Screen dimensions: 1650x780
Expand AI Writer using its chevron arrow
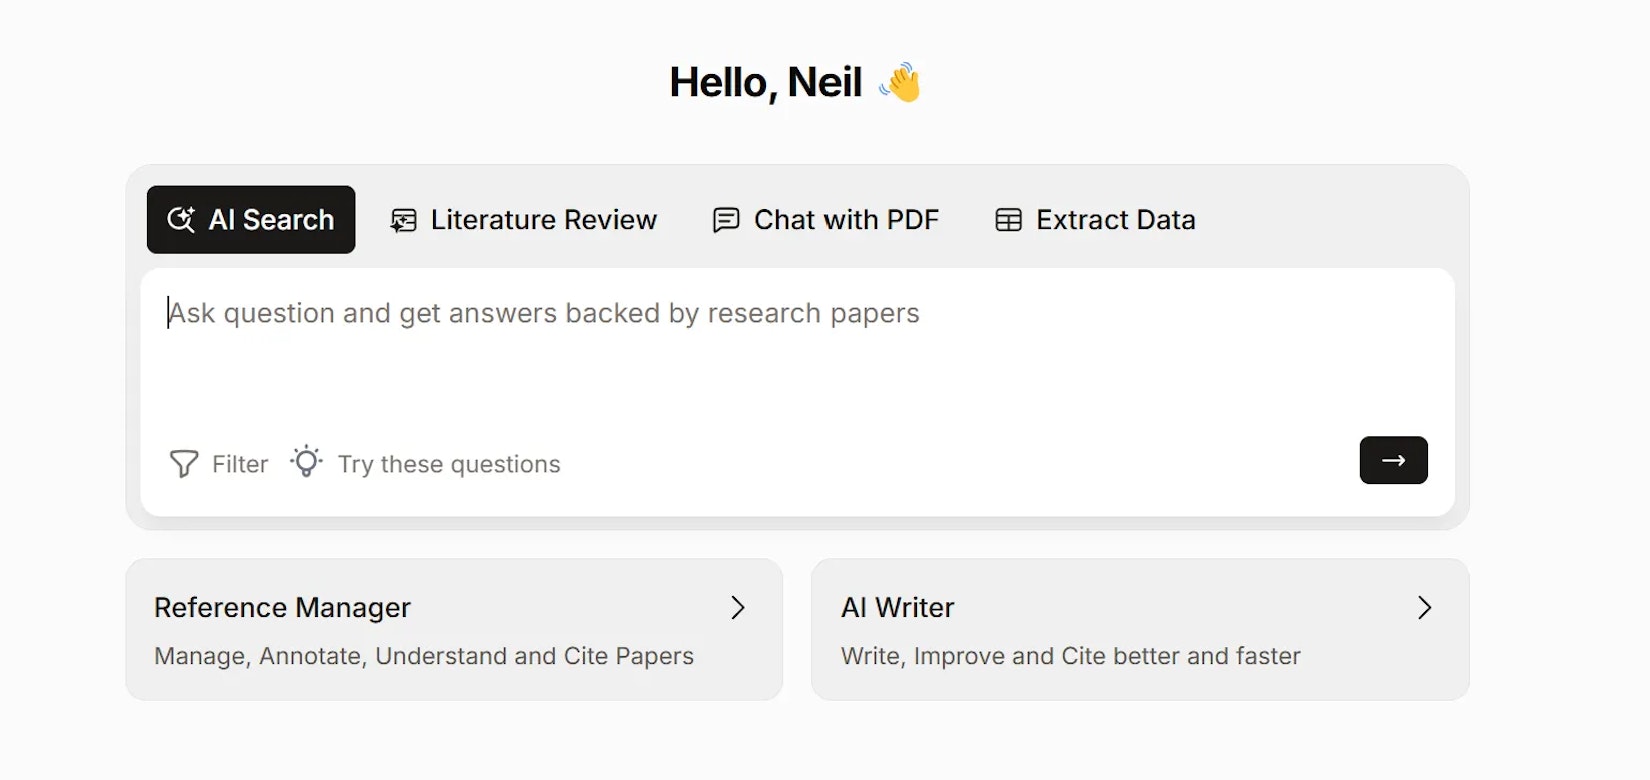1425,608
